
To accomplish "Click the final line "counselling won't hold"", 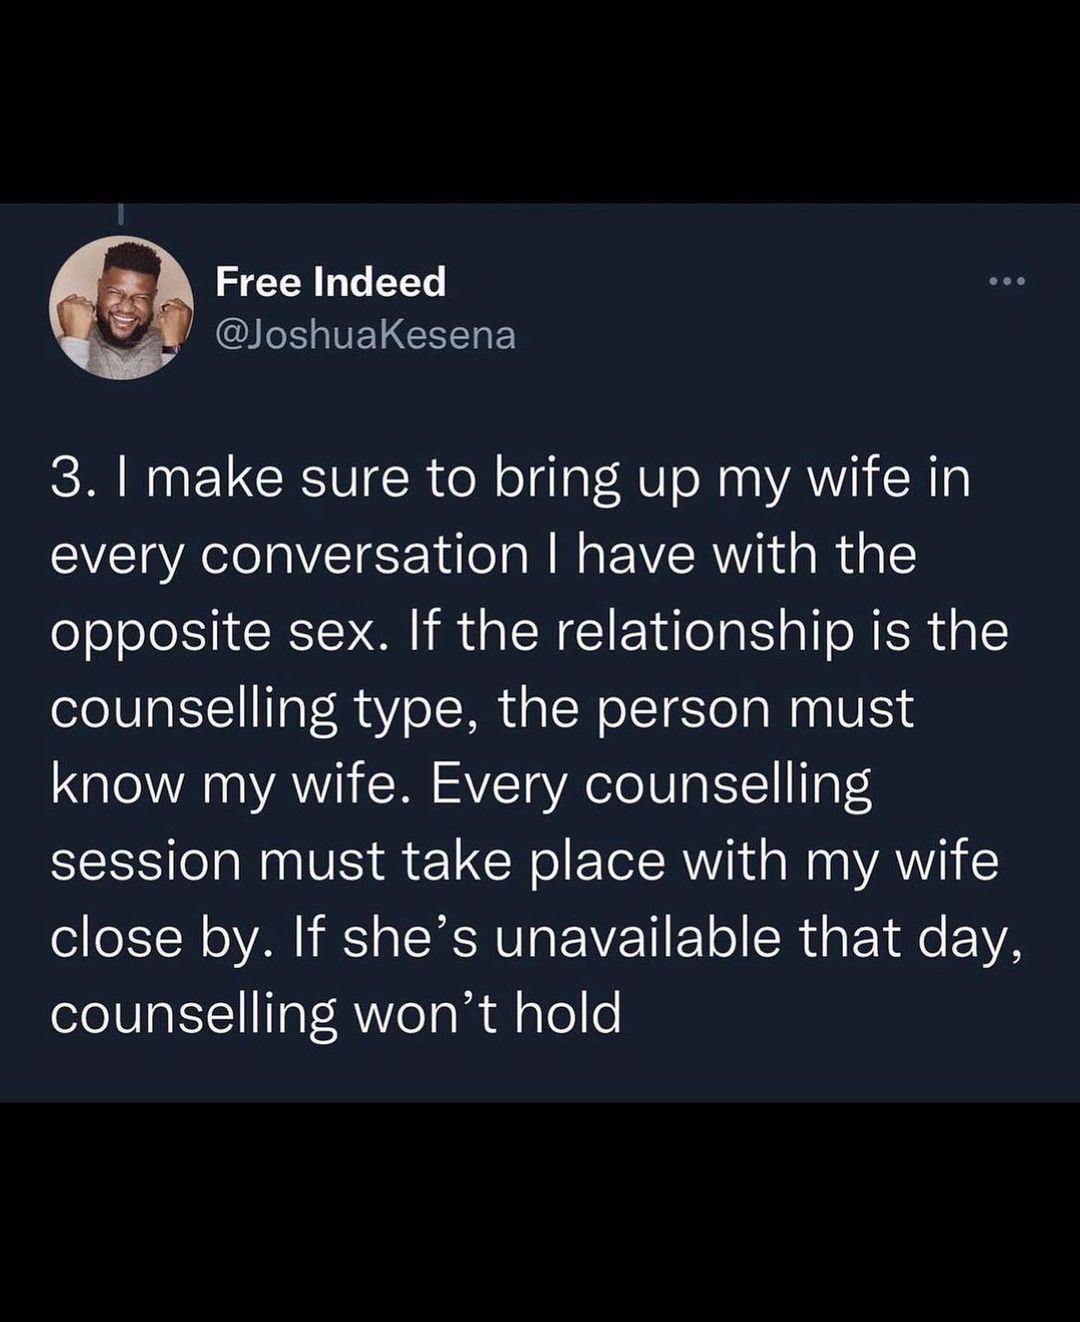I will click(335, 1014).
